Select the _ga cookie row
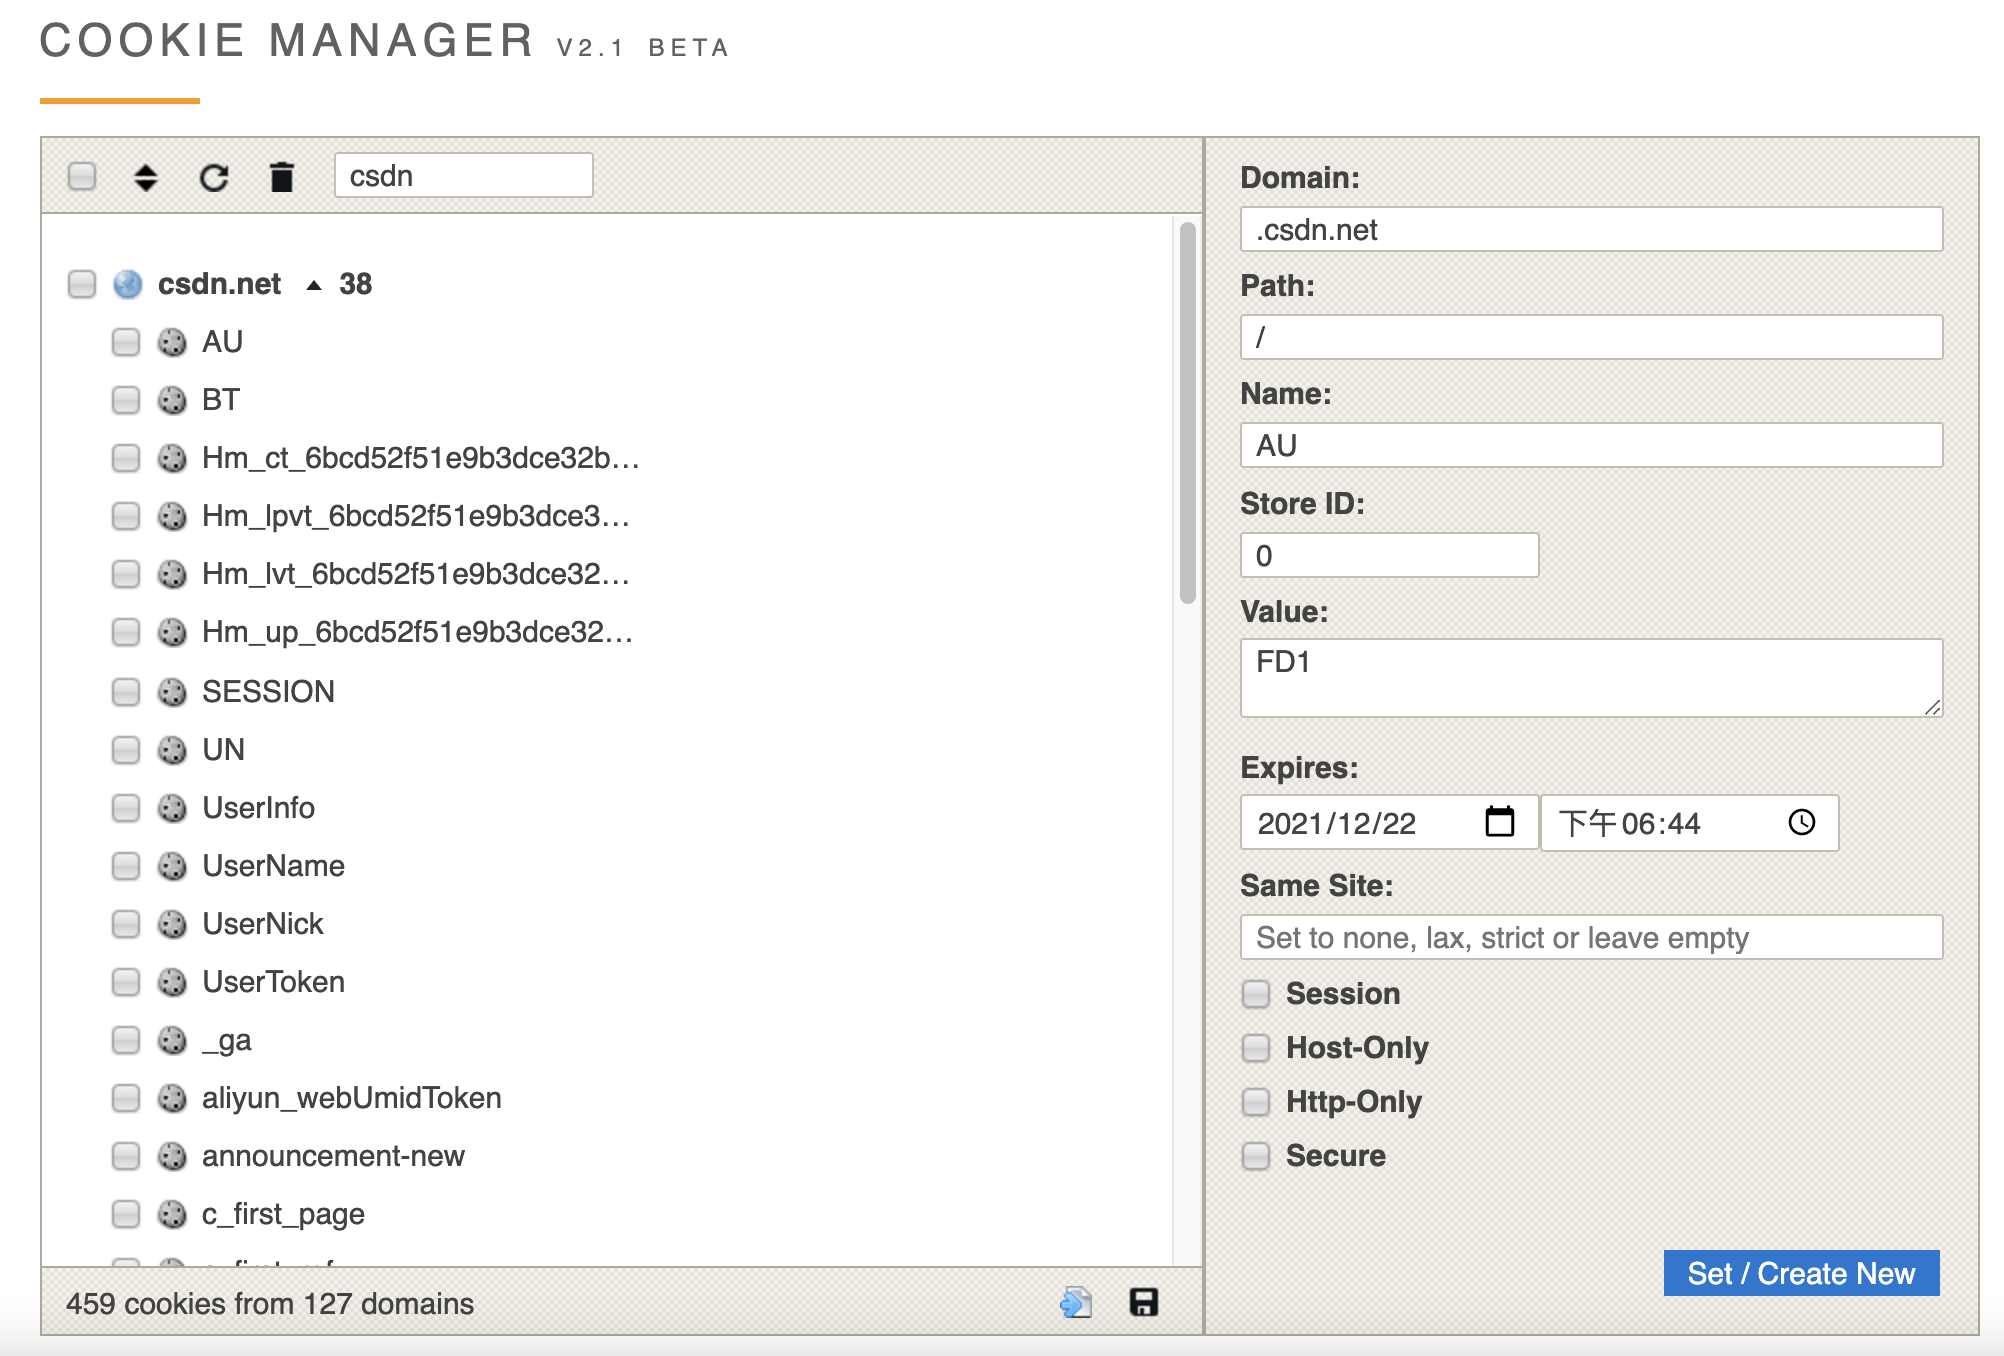Screen dimensions: 2004x1356 tap(226, 1040)
